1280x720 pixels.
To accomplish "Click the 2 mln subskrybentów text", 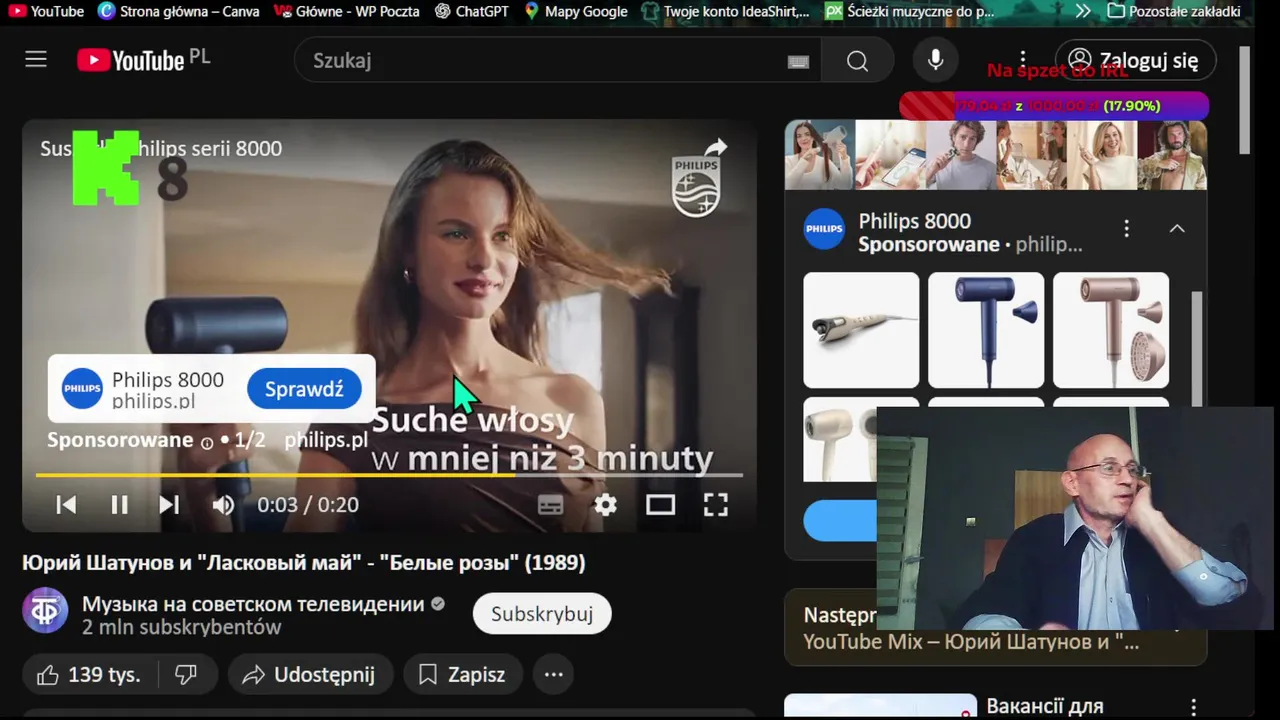I will 181,628.
